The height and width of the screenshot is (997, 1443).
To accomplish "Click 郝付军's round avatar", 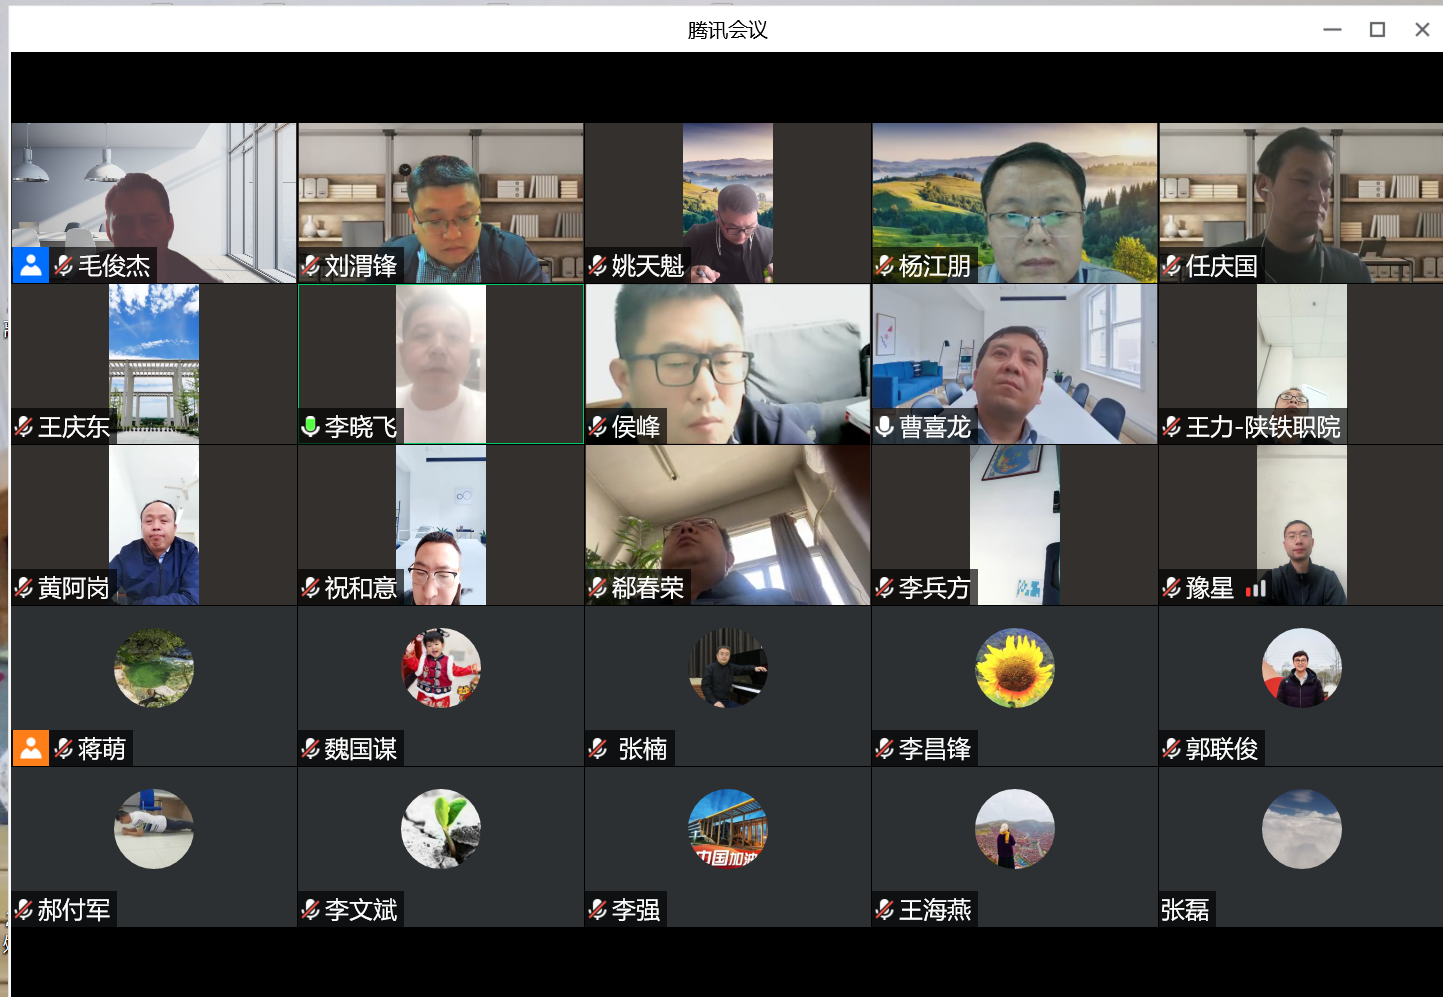I will pos(154,829).
